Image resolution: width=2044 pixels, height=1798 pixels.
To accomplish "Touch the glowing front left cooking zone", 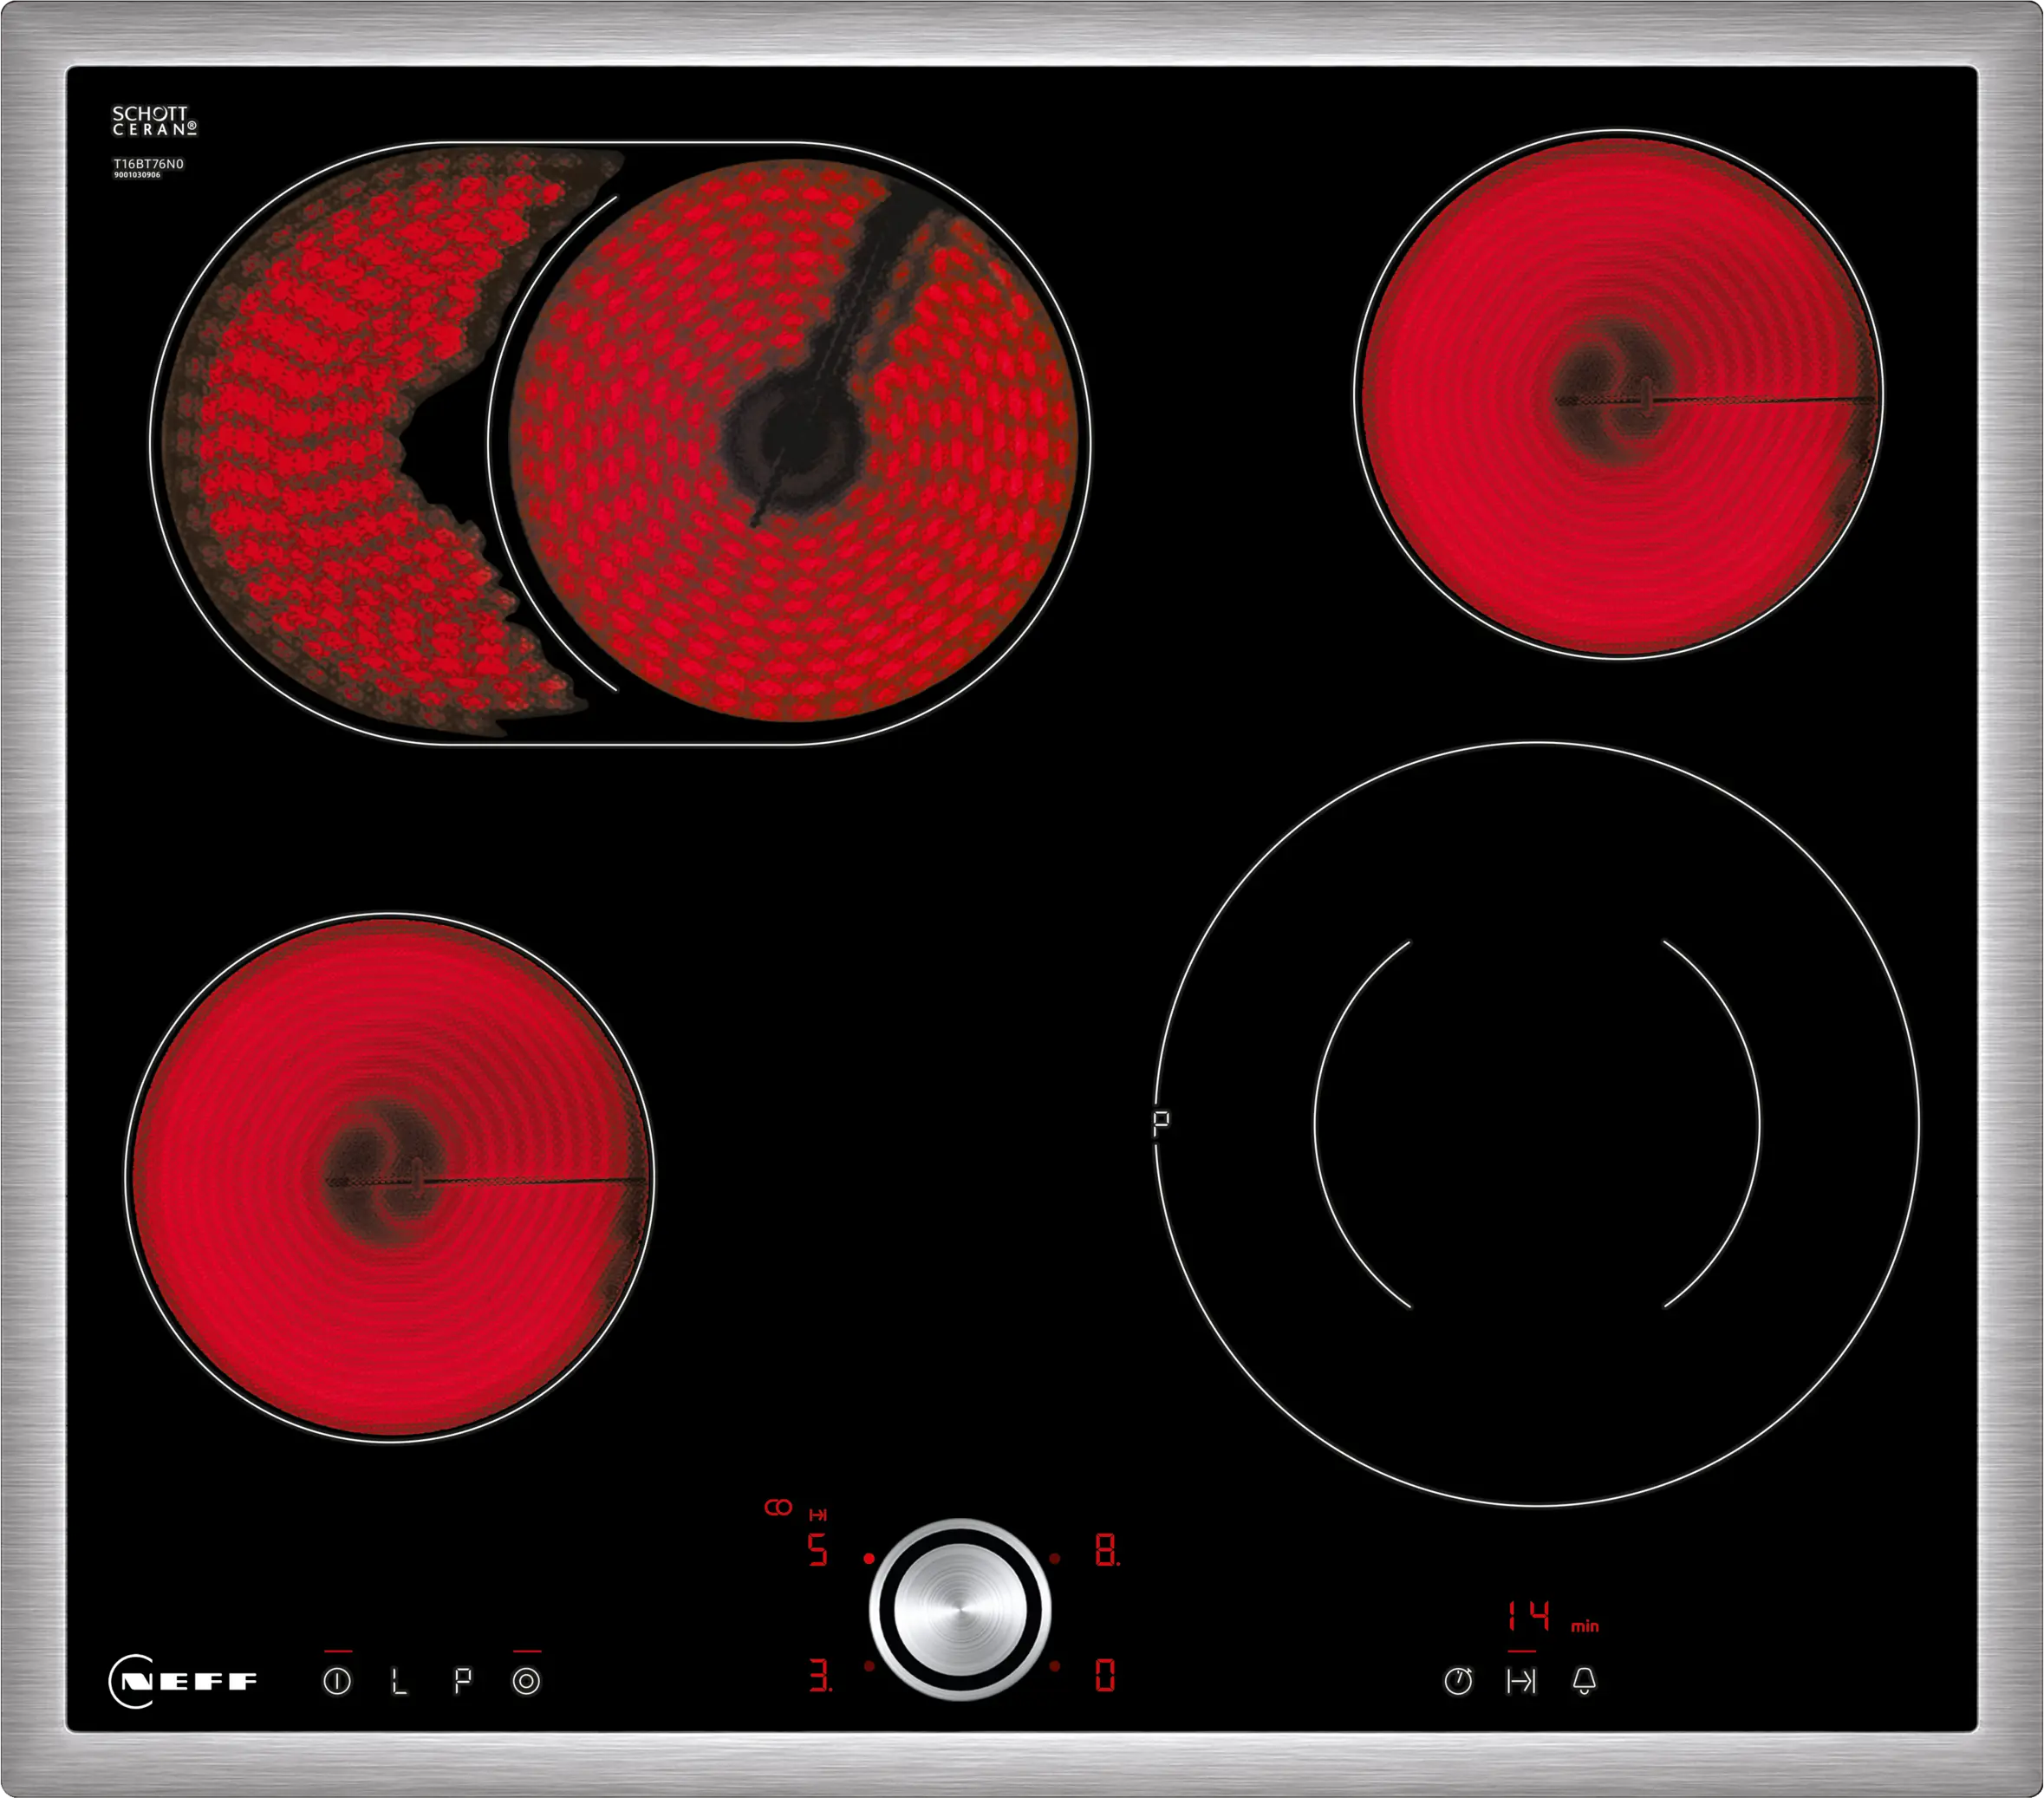I will pyautogui.click(x=390, y=1176).
